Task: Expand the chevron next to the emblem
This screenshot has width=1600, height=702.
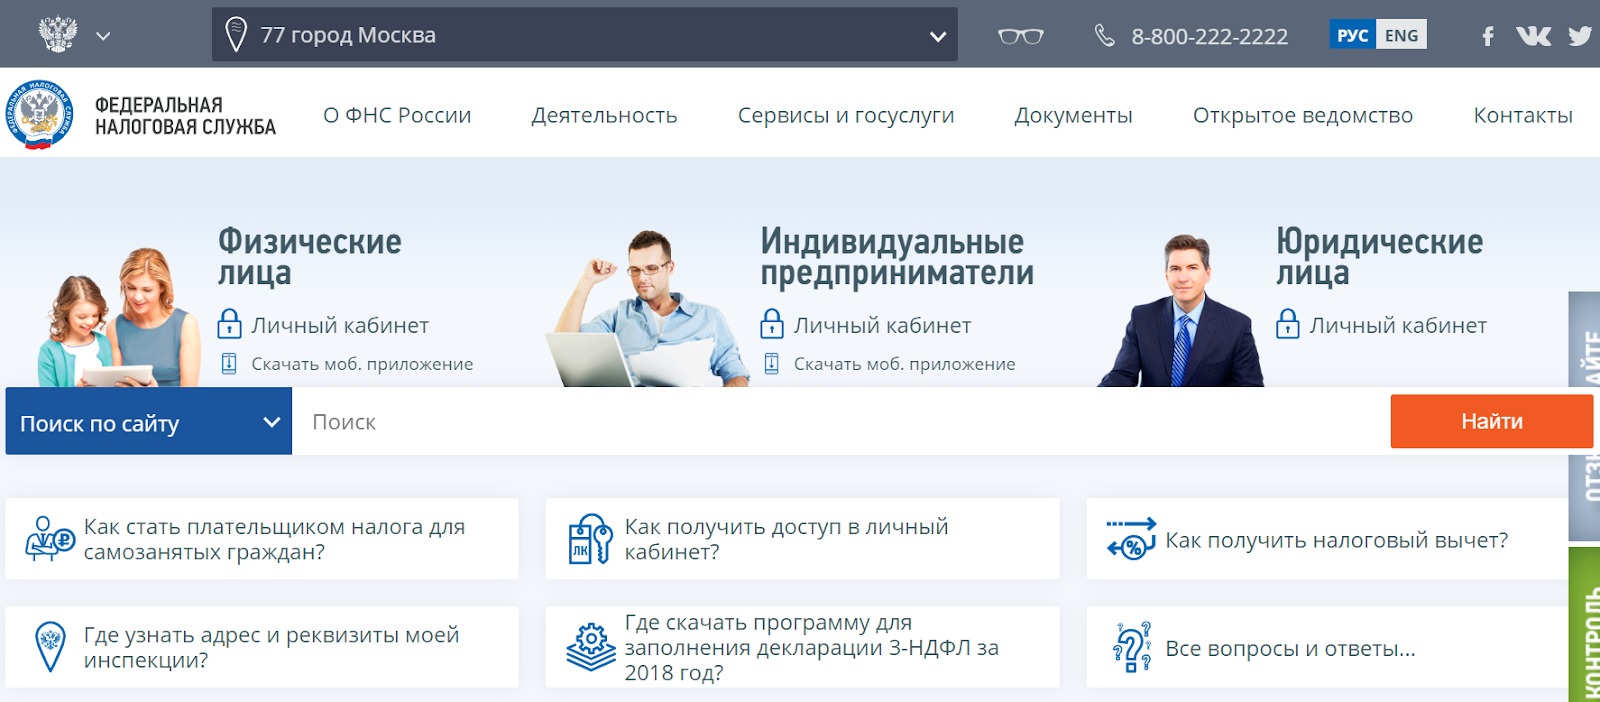Action: [103, 36]
